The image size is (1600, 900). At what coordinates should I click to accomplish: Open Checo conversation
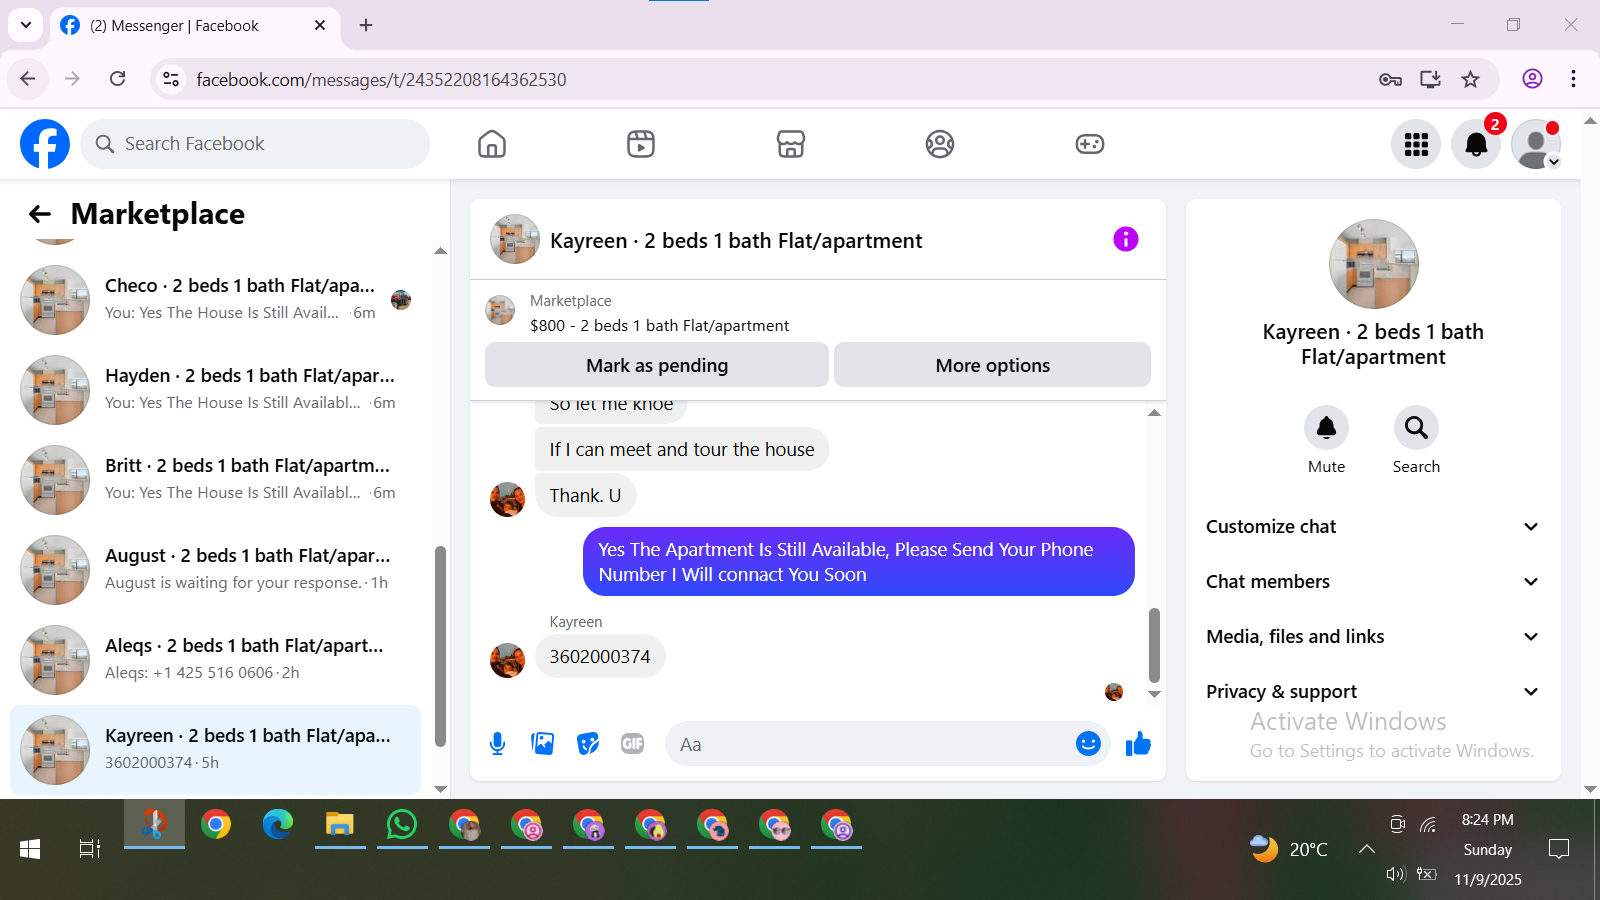(x=215, y=300)
